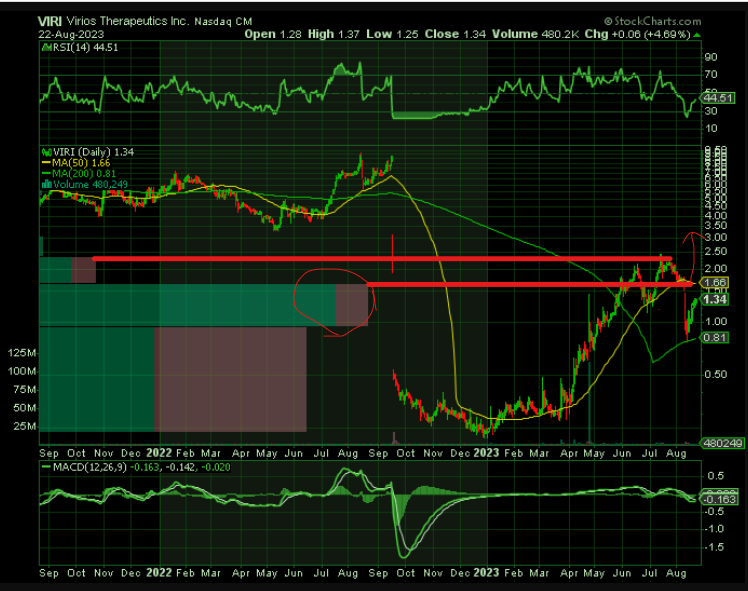Click the MACD(12,26,9) indicator label
748x591 pixels.
(x=90, y=467)
